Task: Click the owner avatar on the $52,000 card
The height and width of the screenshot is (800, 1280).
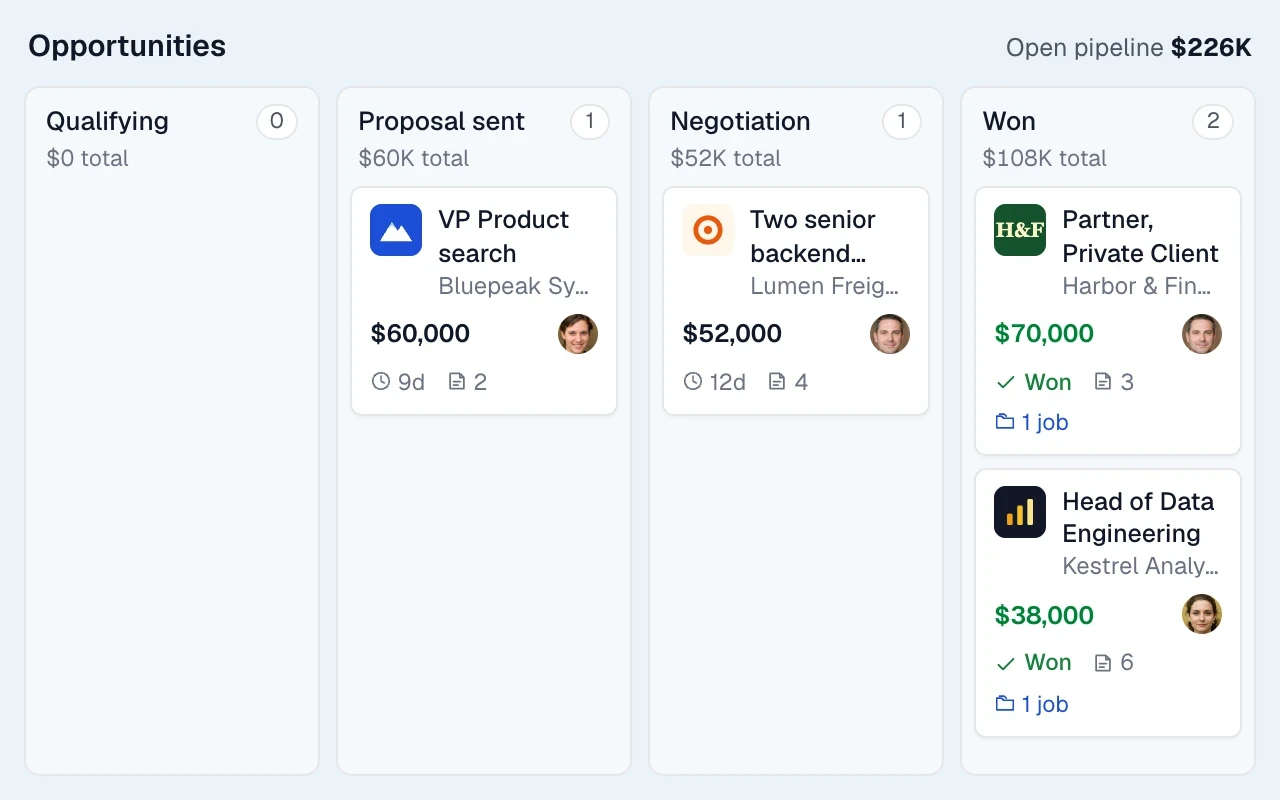Action: tap(890, 334)
